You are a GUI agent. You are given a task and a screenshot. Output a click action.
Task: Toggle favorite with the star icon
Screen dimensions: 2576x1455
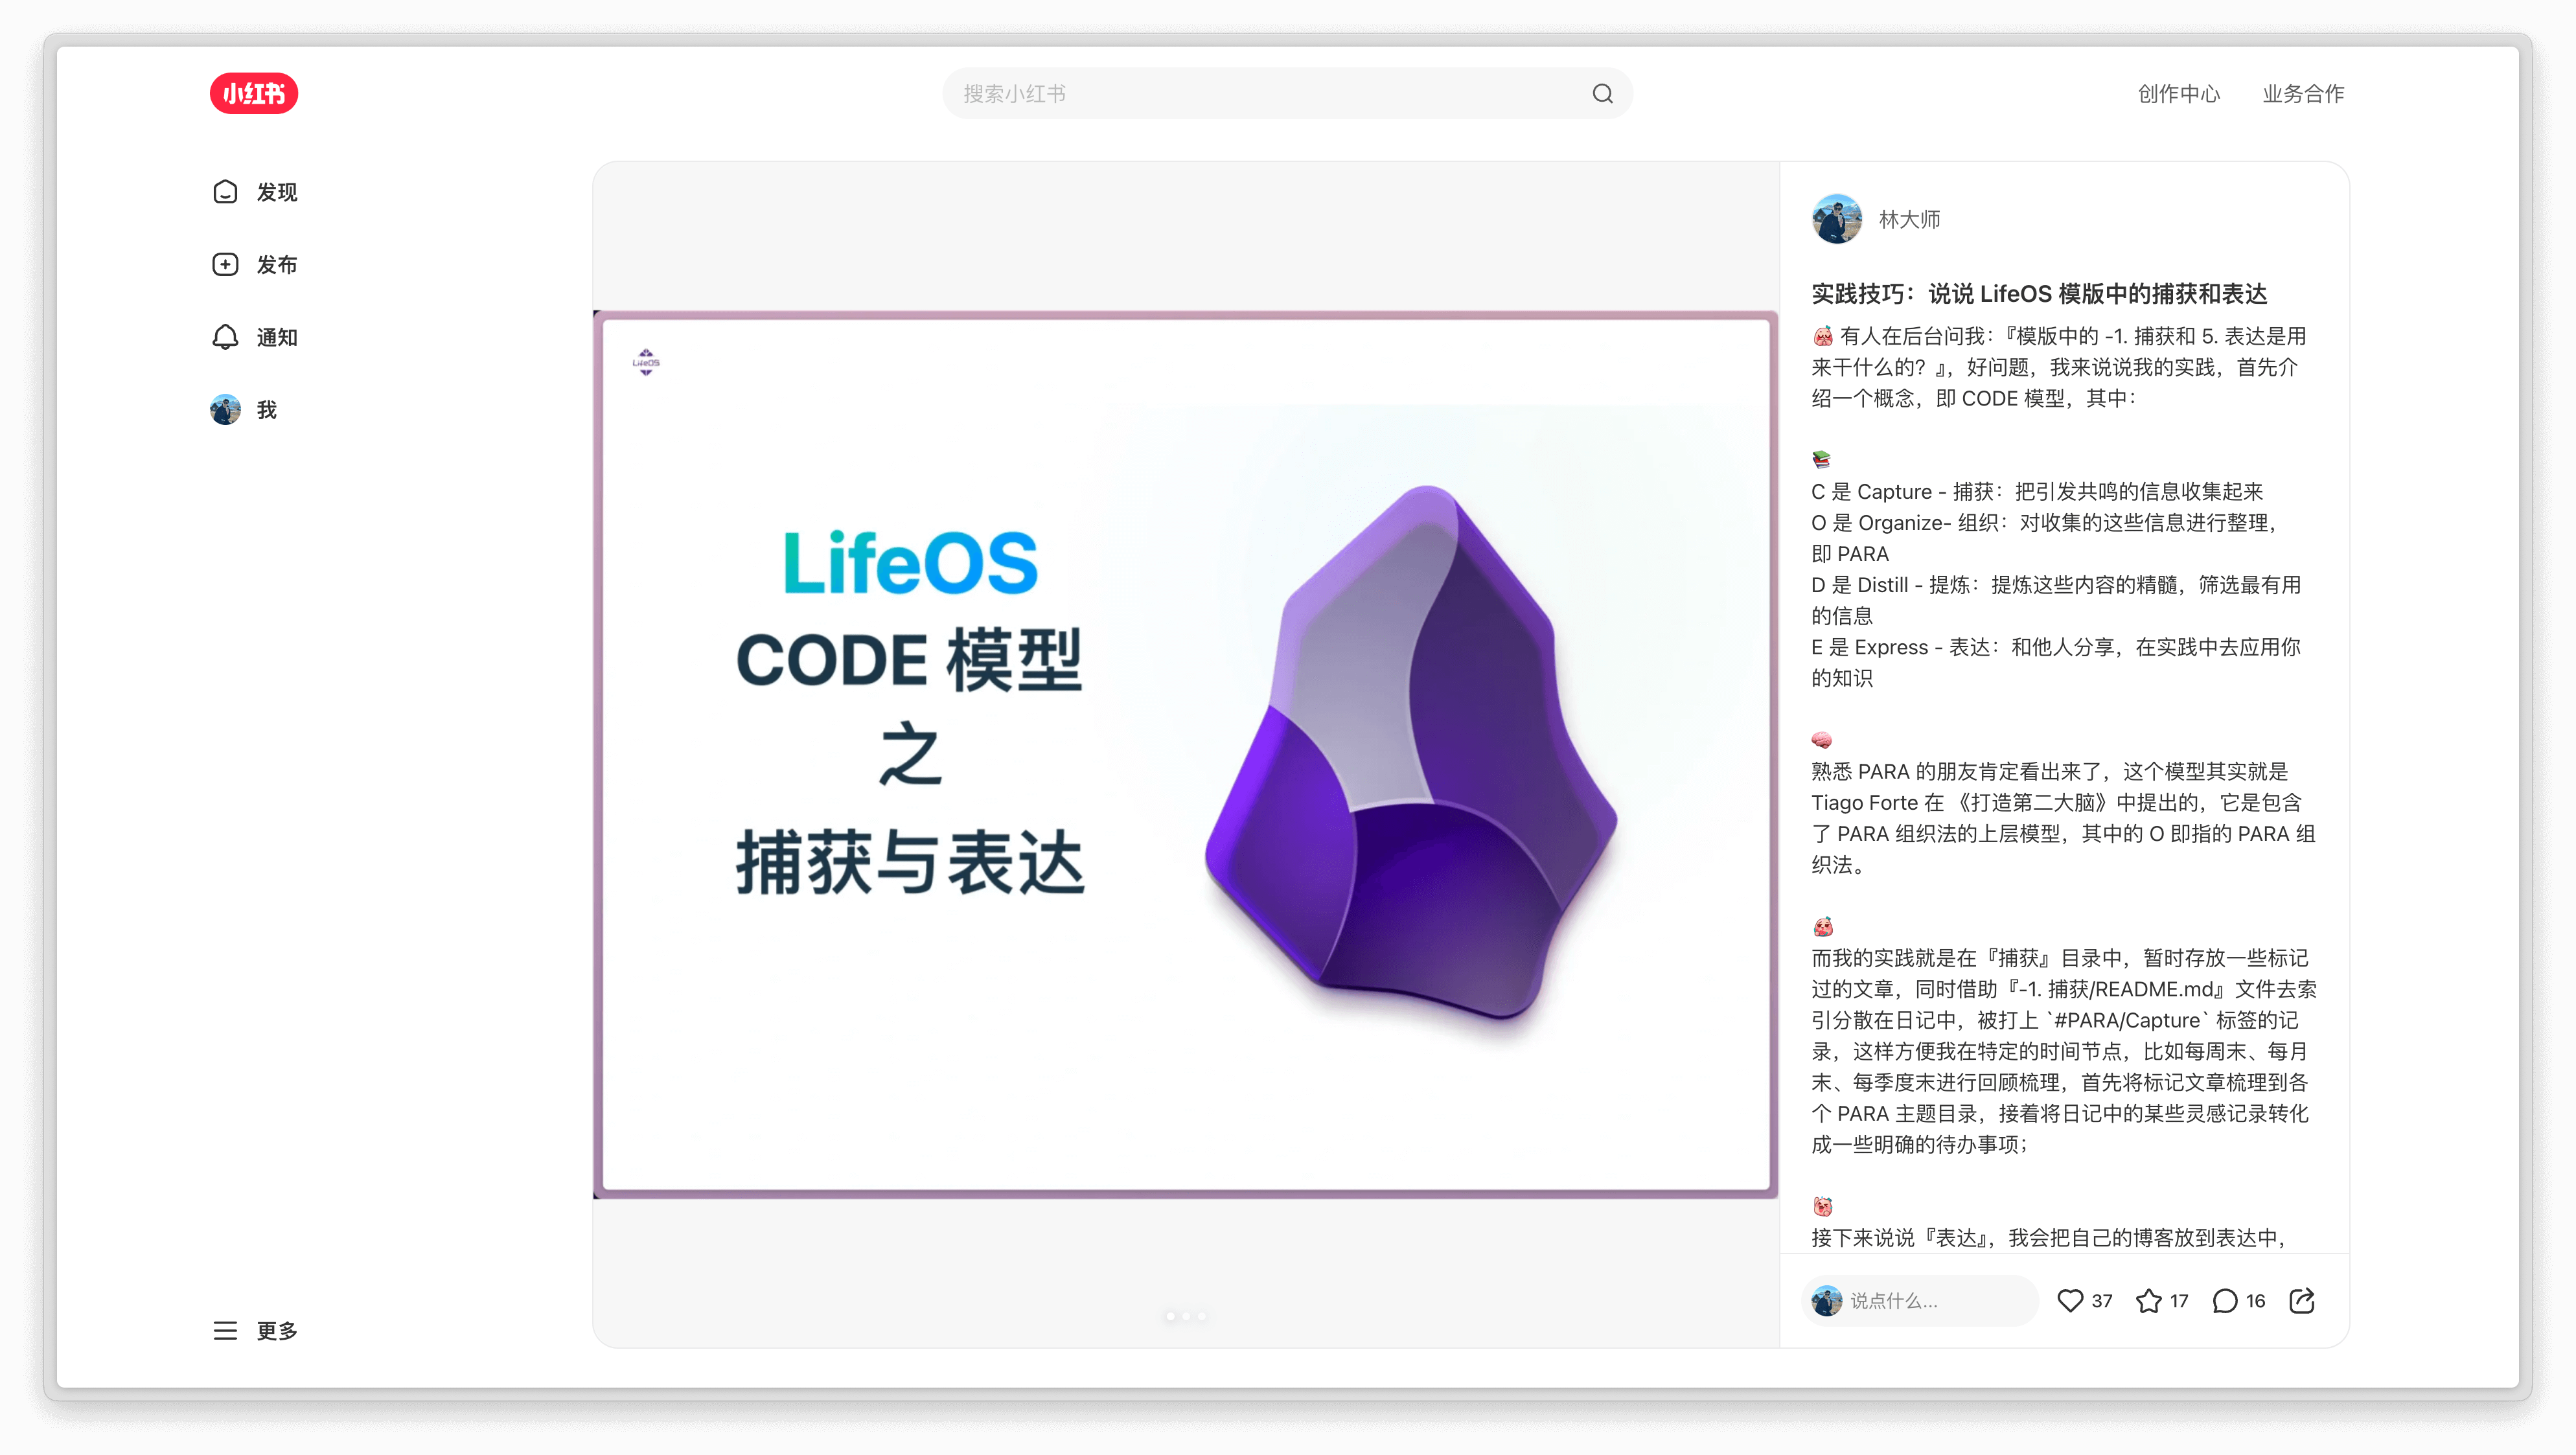(2148, 1301)
